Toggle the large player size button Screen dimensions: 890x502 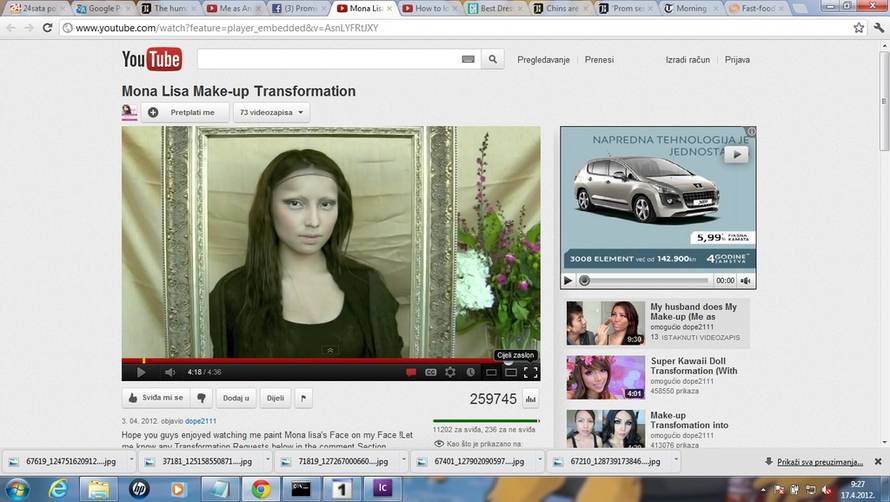pos(510,372)
